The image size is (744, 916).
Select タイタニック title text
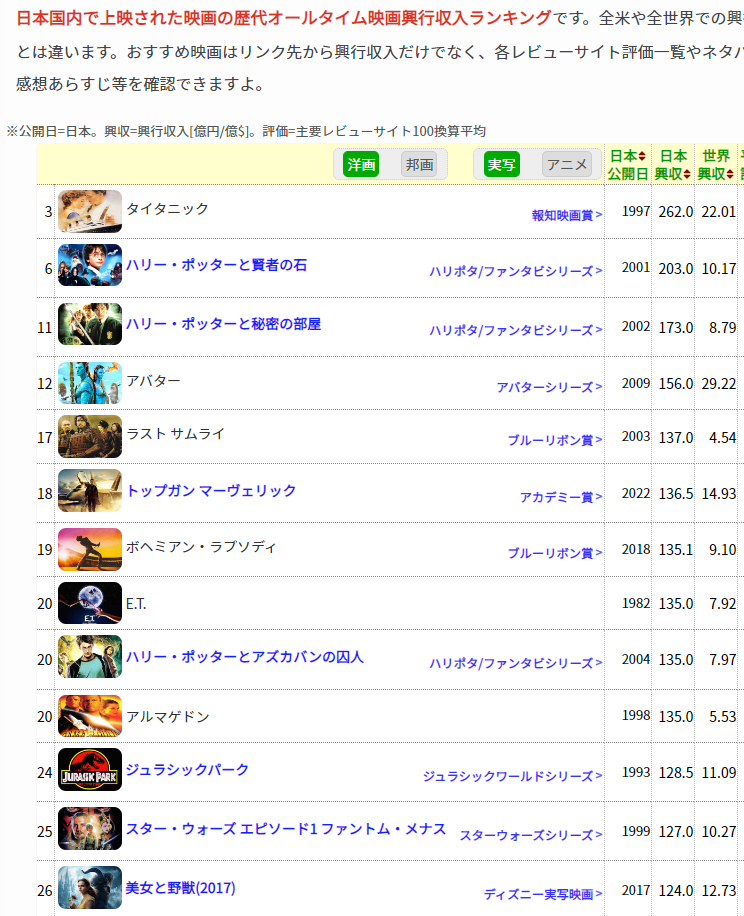(x=168, y=209)
